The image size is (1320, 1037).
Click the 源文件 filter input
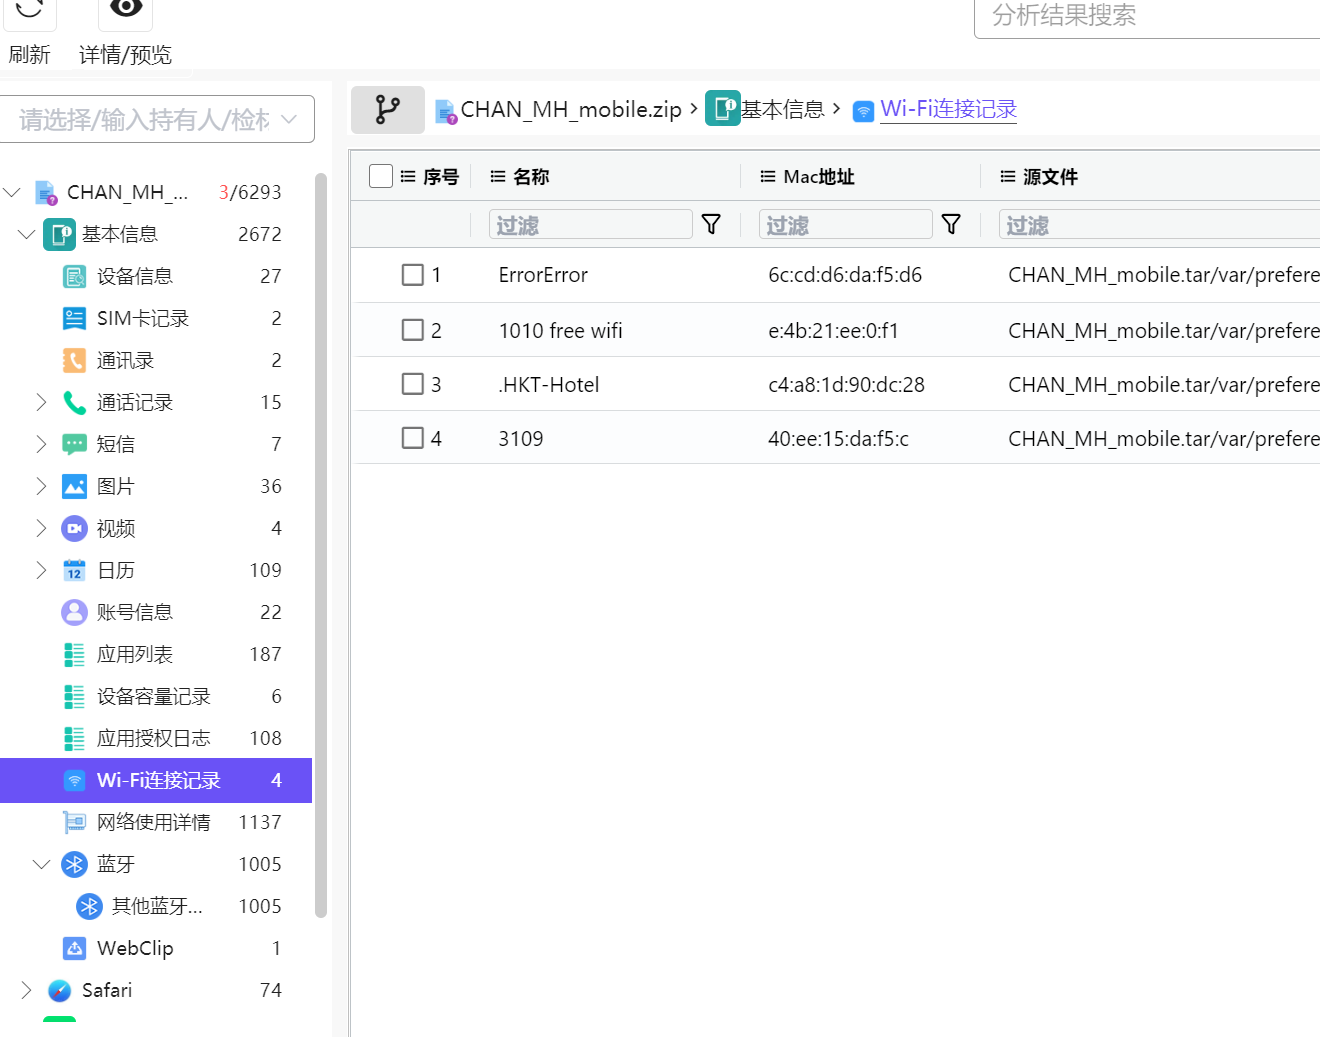pos(1160,225)
